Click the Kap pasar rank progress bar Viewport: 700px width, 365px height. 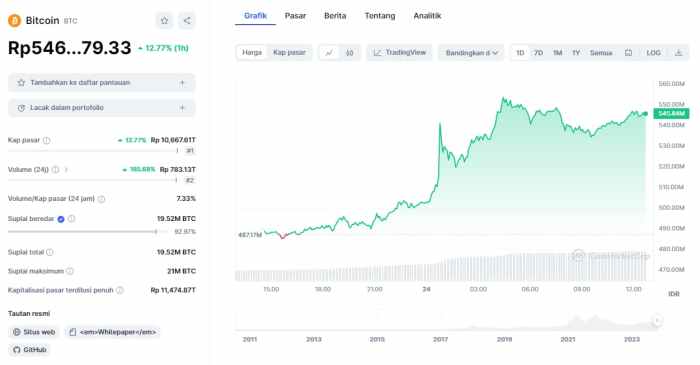[92, 151]
